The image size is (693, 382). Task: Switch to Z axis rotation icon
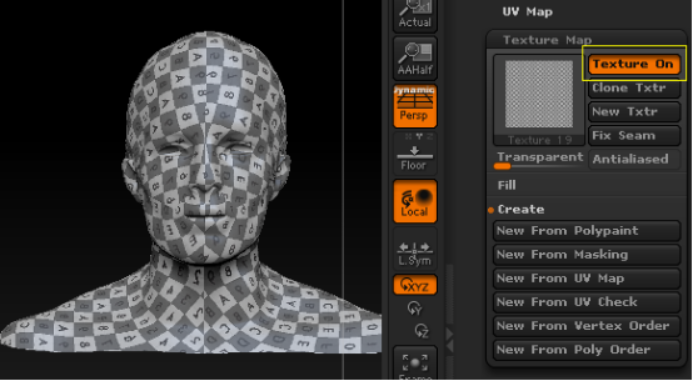coord(422,331)
